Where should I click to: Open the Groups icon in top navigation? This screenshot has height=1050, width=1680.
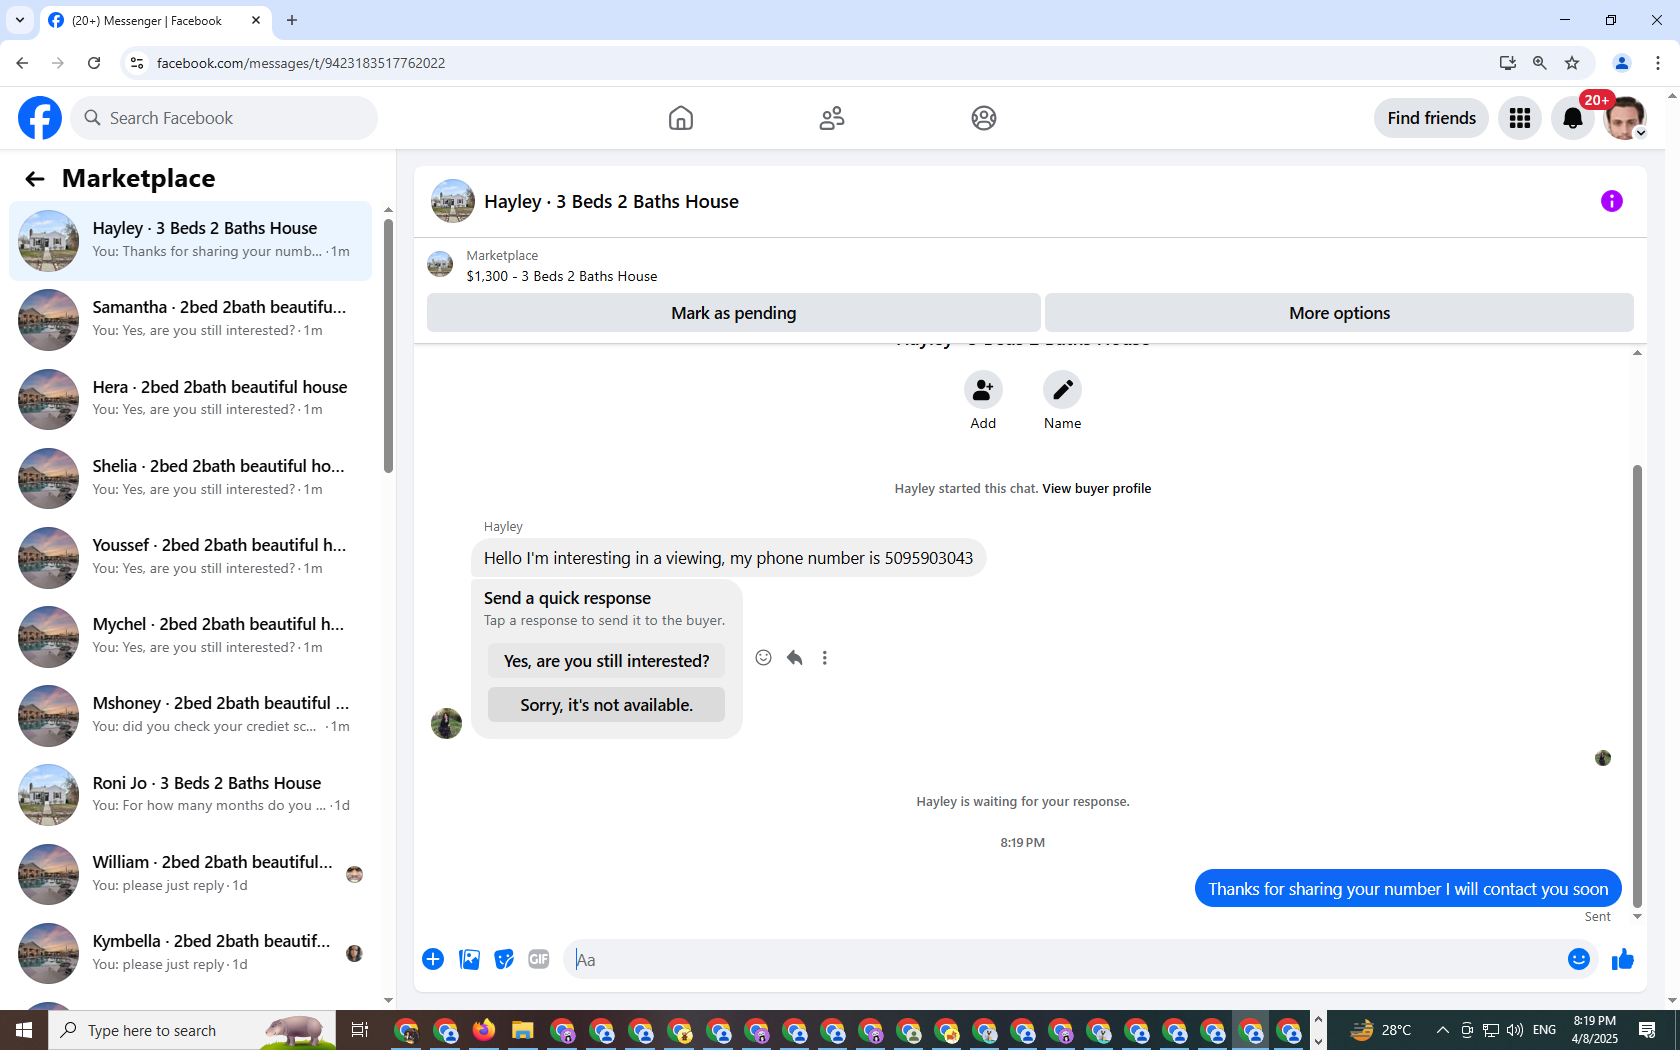[984, 118]
